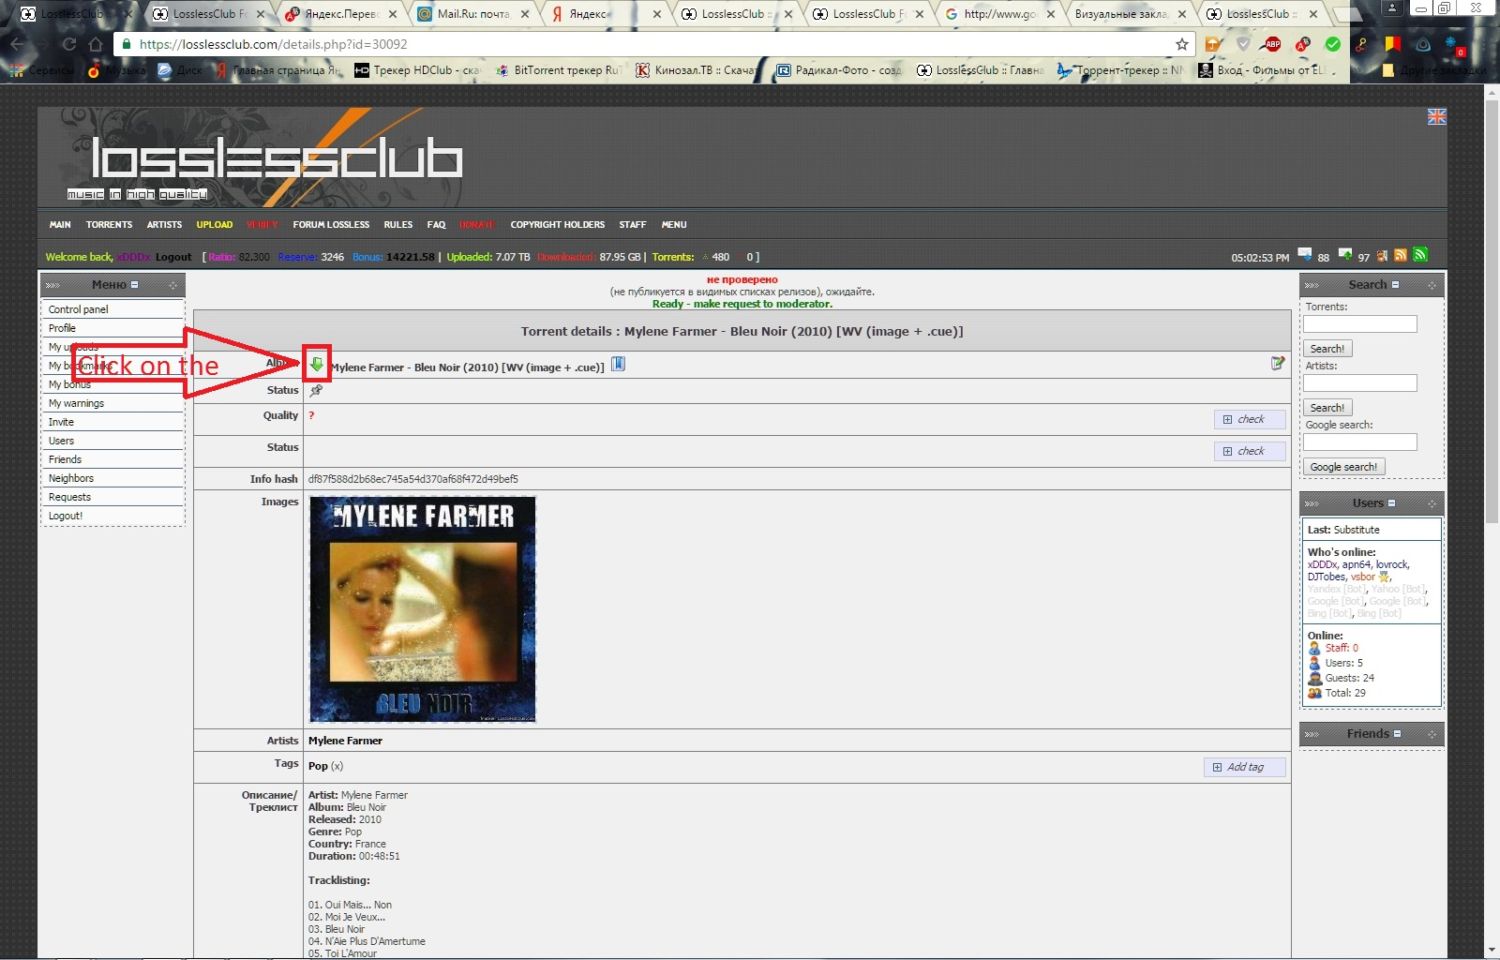Switch to Mail.Ru browser tab
The height and width of the screenshot is (960, 1500).
pyautogui.click(x=471, y=14)
